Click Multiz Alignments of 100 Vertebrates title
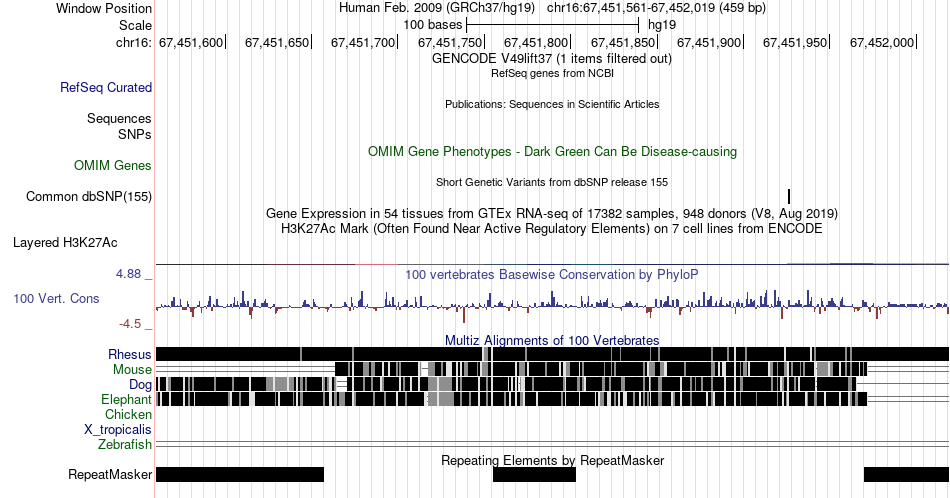The height and width of the screenshot is (498, 950). point(552,340)
